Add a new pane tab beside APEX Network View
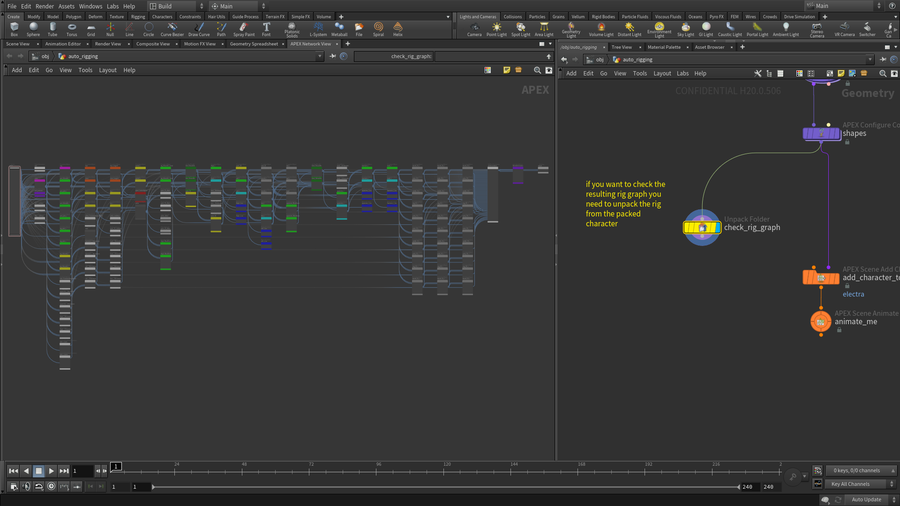 (347, 44)
